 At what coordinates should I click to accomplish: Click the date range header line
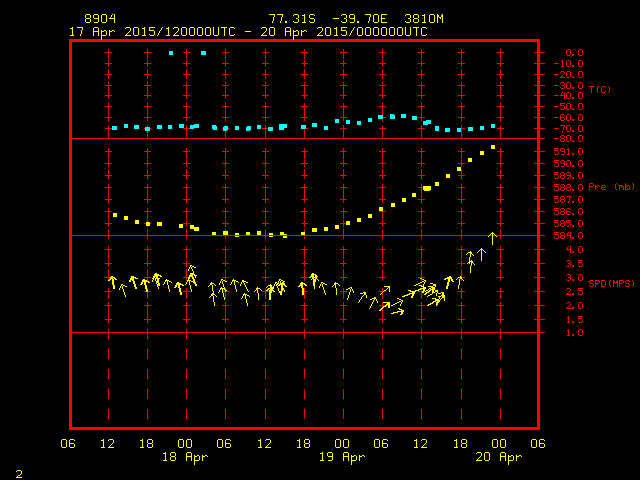coord(248,32)
